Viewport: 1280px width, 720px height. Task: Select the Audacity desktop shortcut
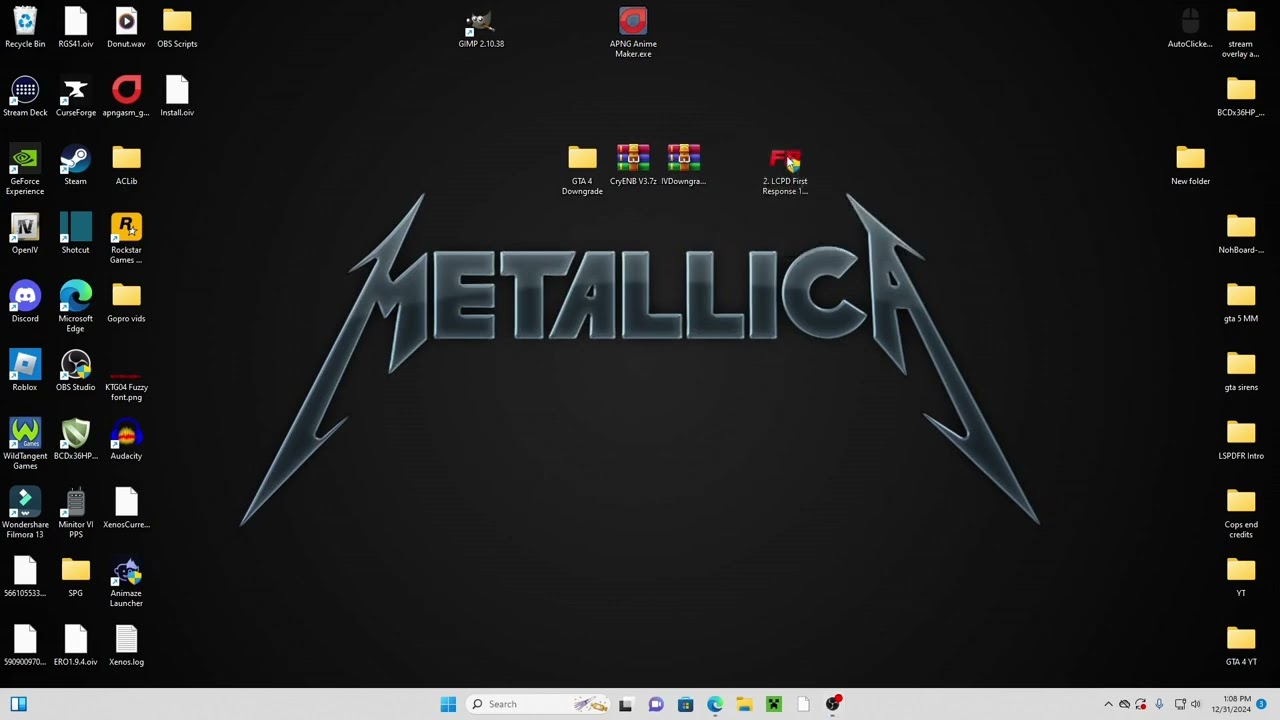click(126, 440)
